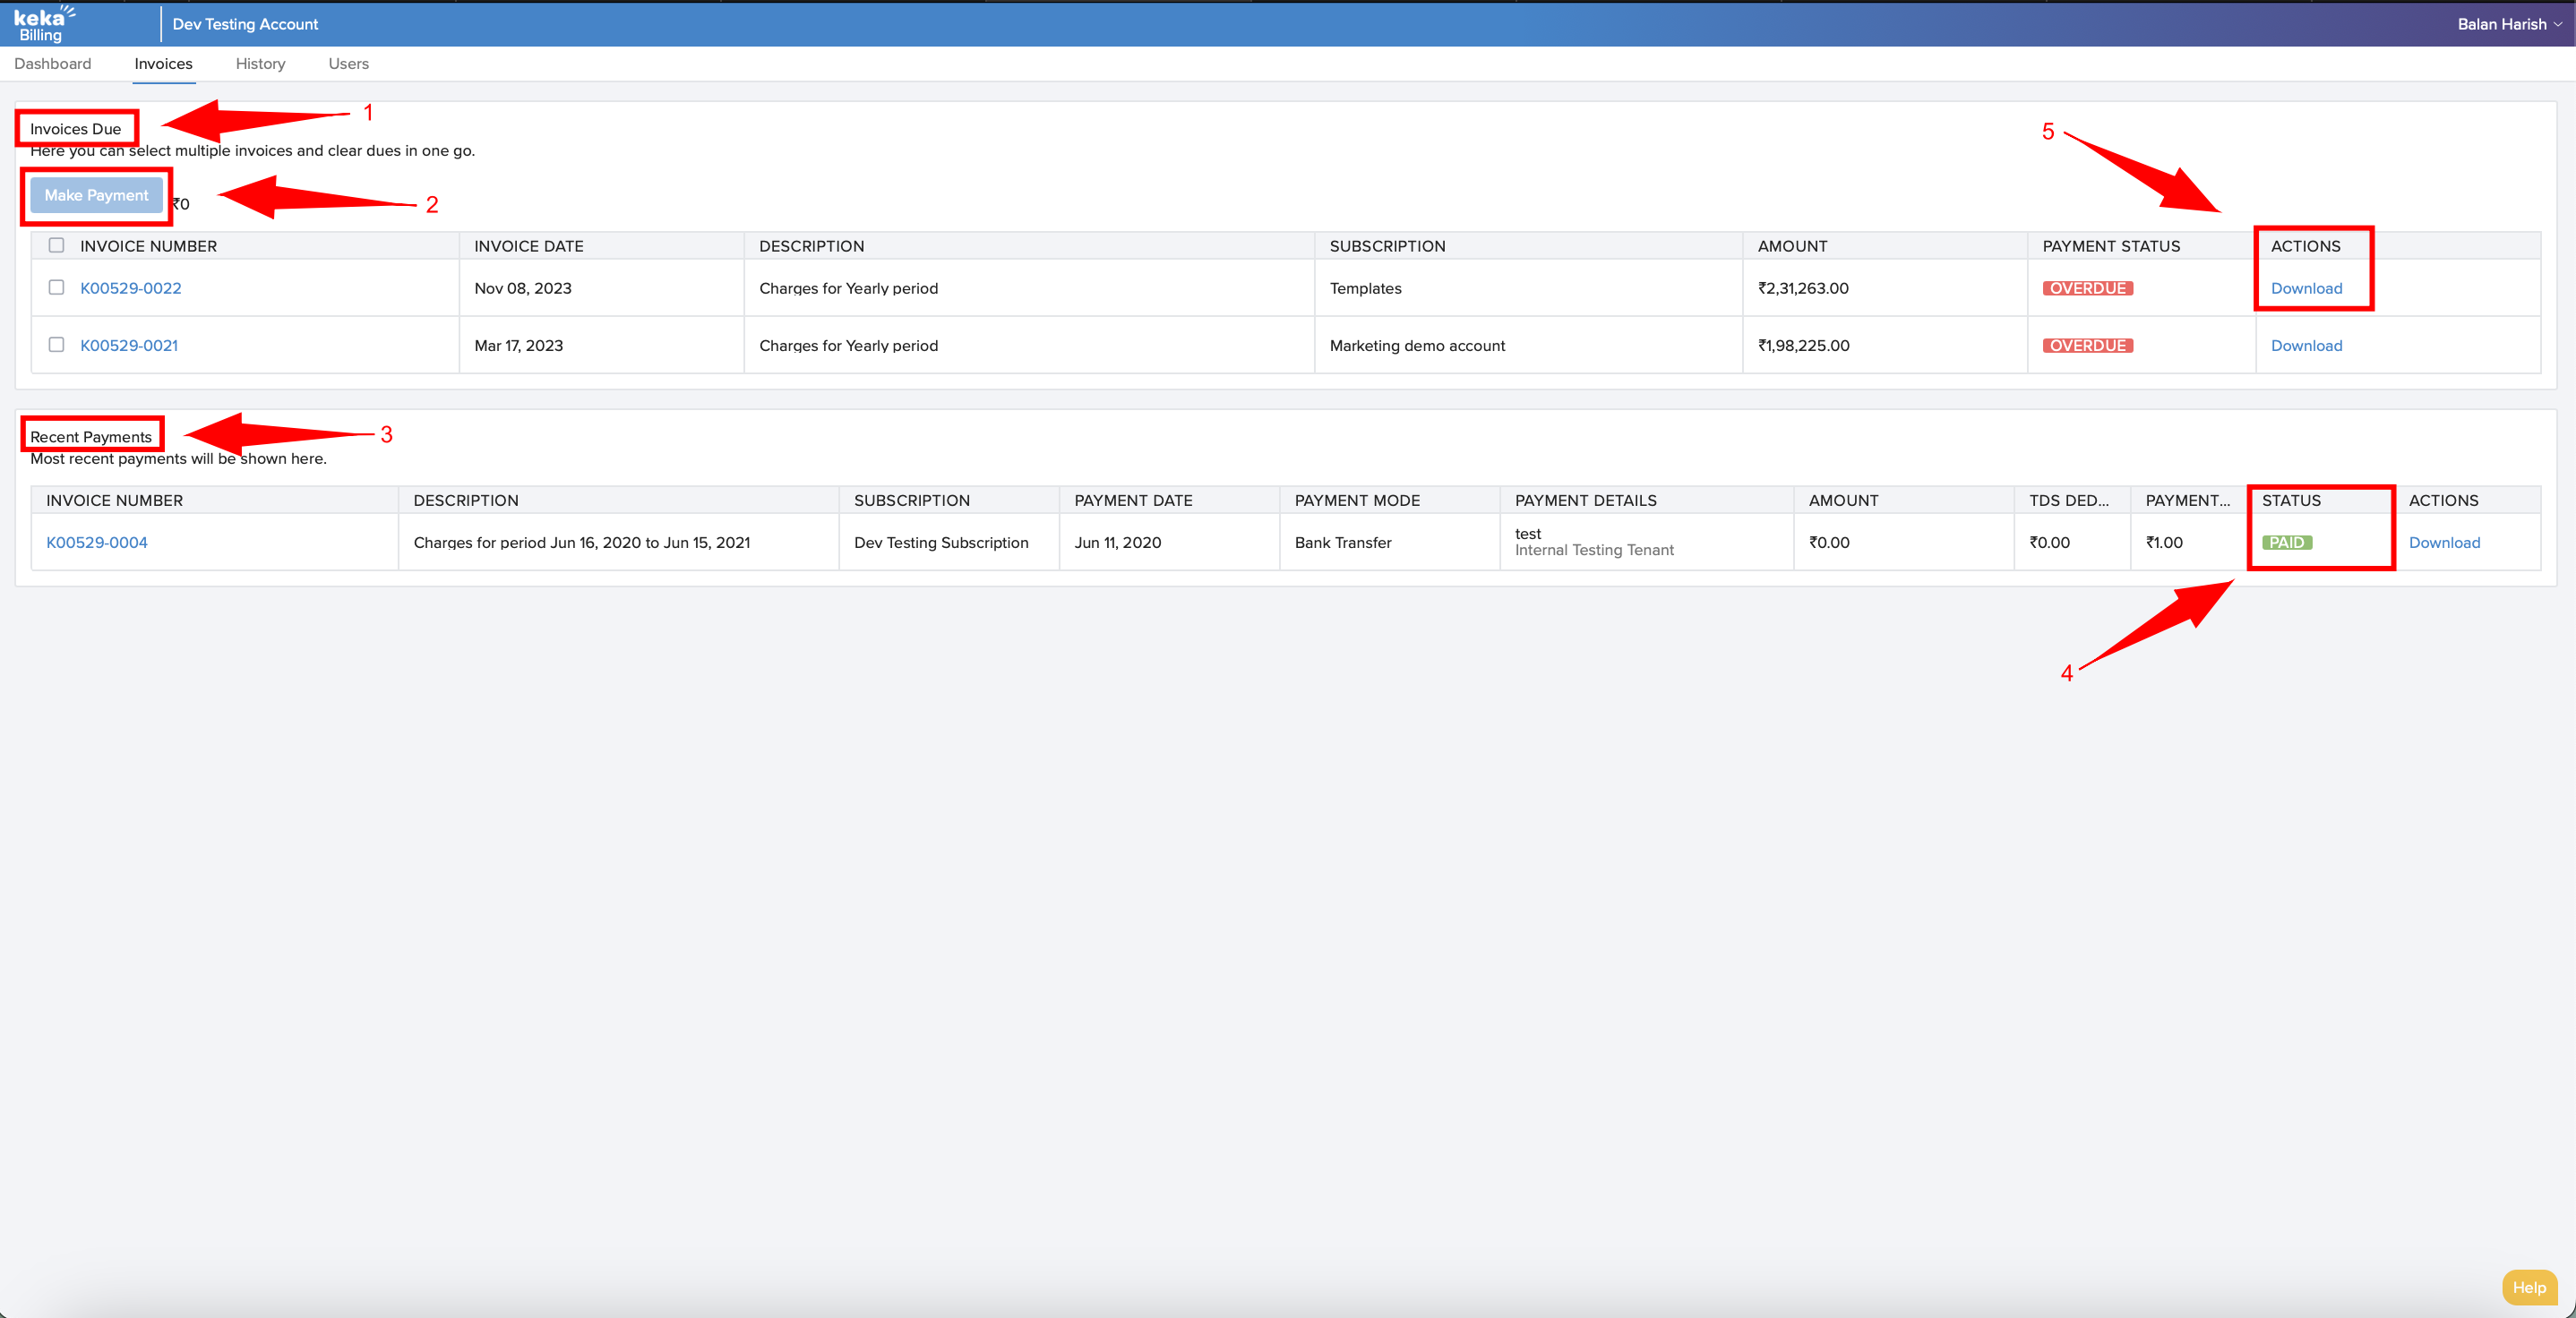Screen dimensions: 2576x1318
Task: Go to the Users tab
Action: pyautogui.click(x=348, y=64)
